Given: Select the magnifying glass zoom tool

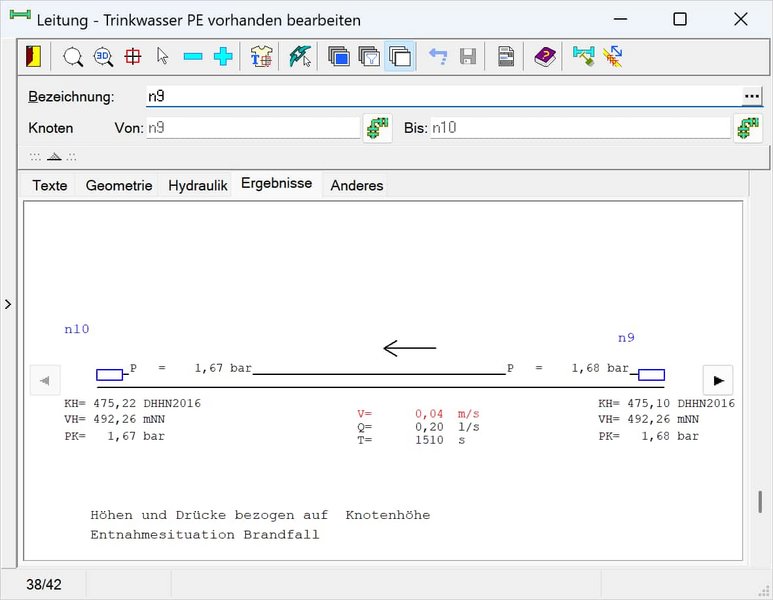Looking at the screenshot, I should coord(73,57).
